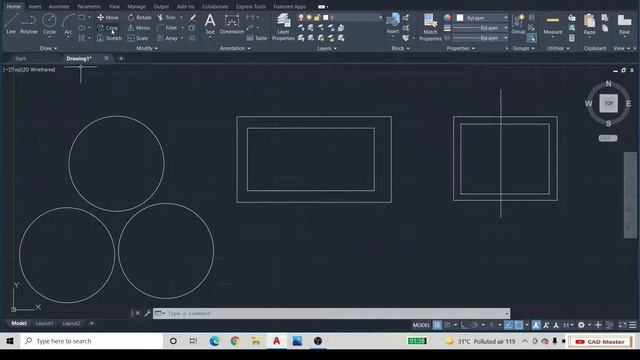Image resolution: width=640 pixels, height=360 pixels.
Task: Activate Match Properties tool
Action: click(x=430, y=27)
